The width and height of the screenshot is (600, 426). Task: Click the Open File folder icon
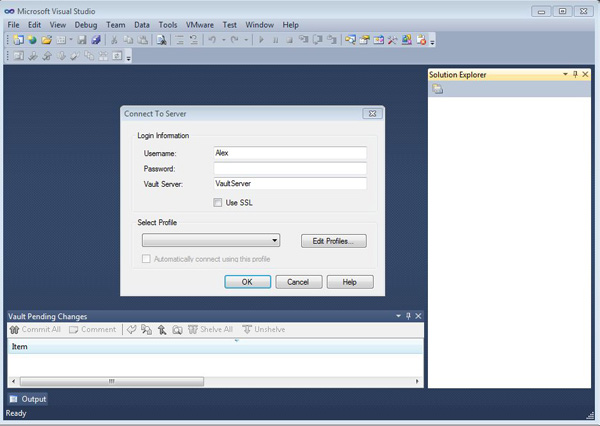pos(46,40)
